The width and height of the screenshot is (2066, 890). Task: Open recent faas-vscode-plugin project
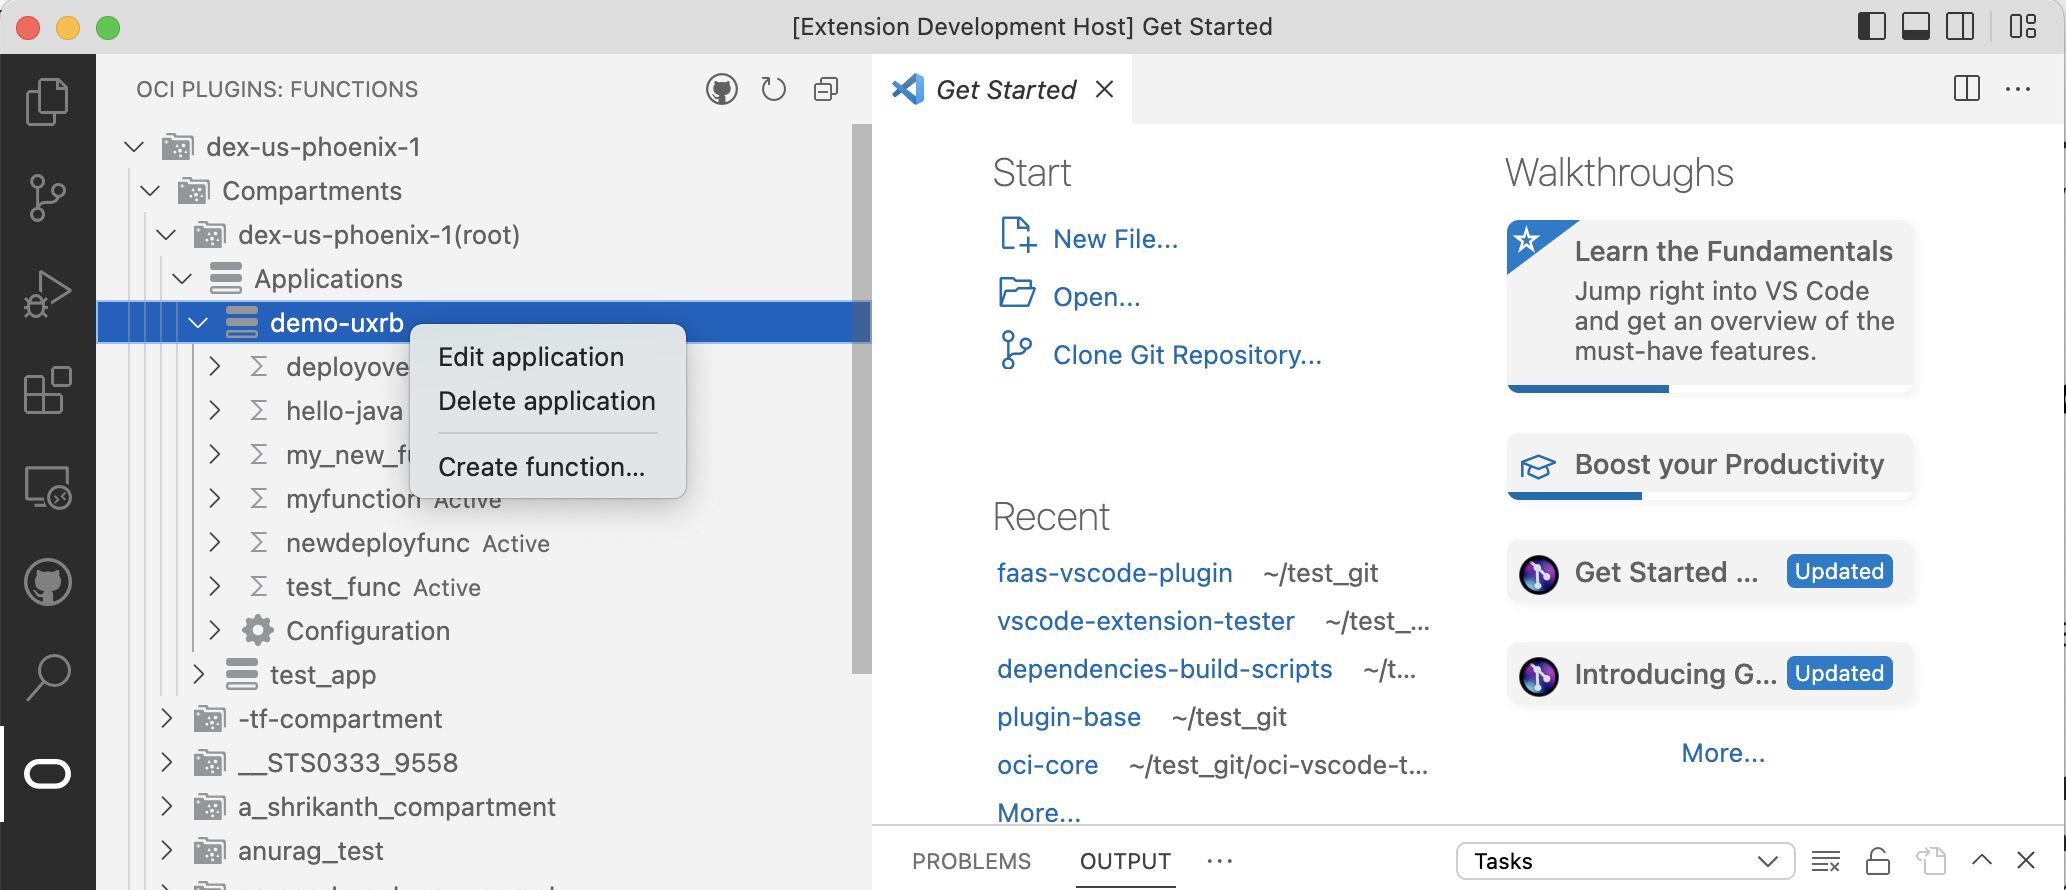1114,573
